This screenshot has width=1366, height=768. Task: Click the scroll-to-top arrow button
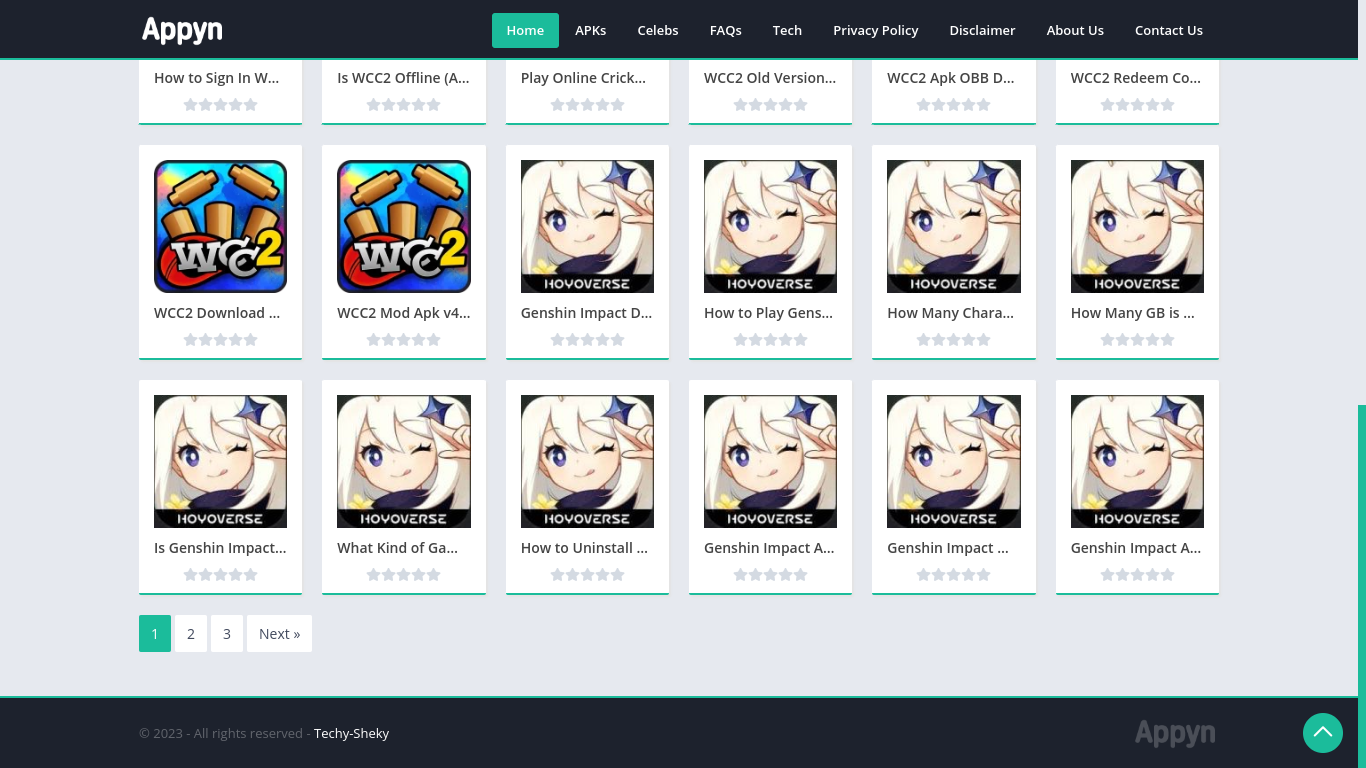pos(1322,732)
